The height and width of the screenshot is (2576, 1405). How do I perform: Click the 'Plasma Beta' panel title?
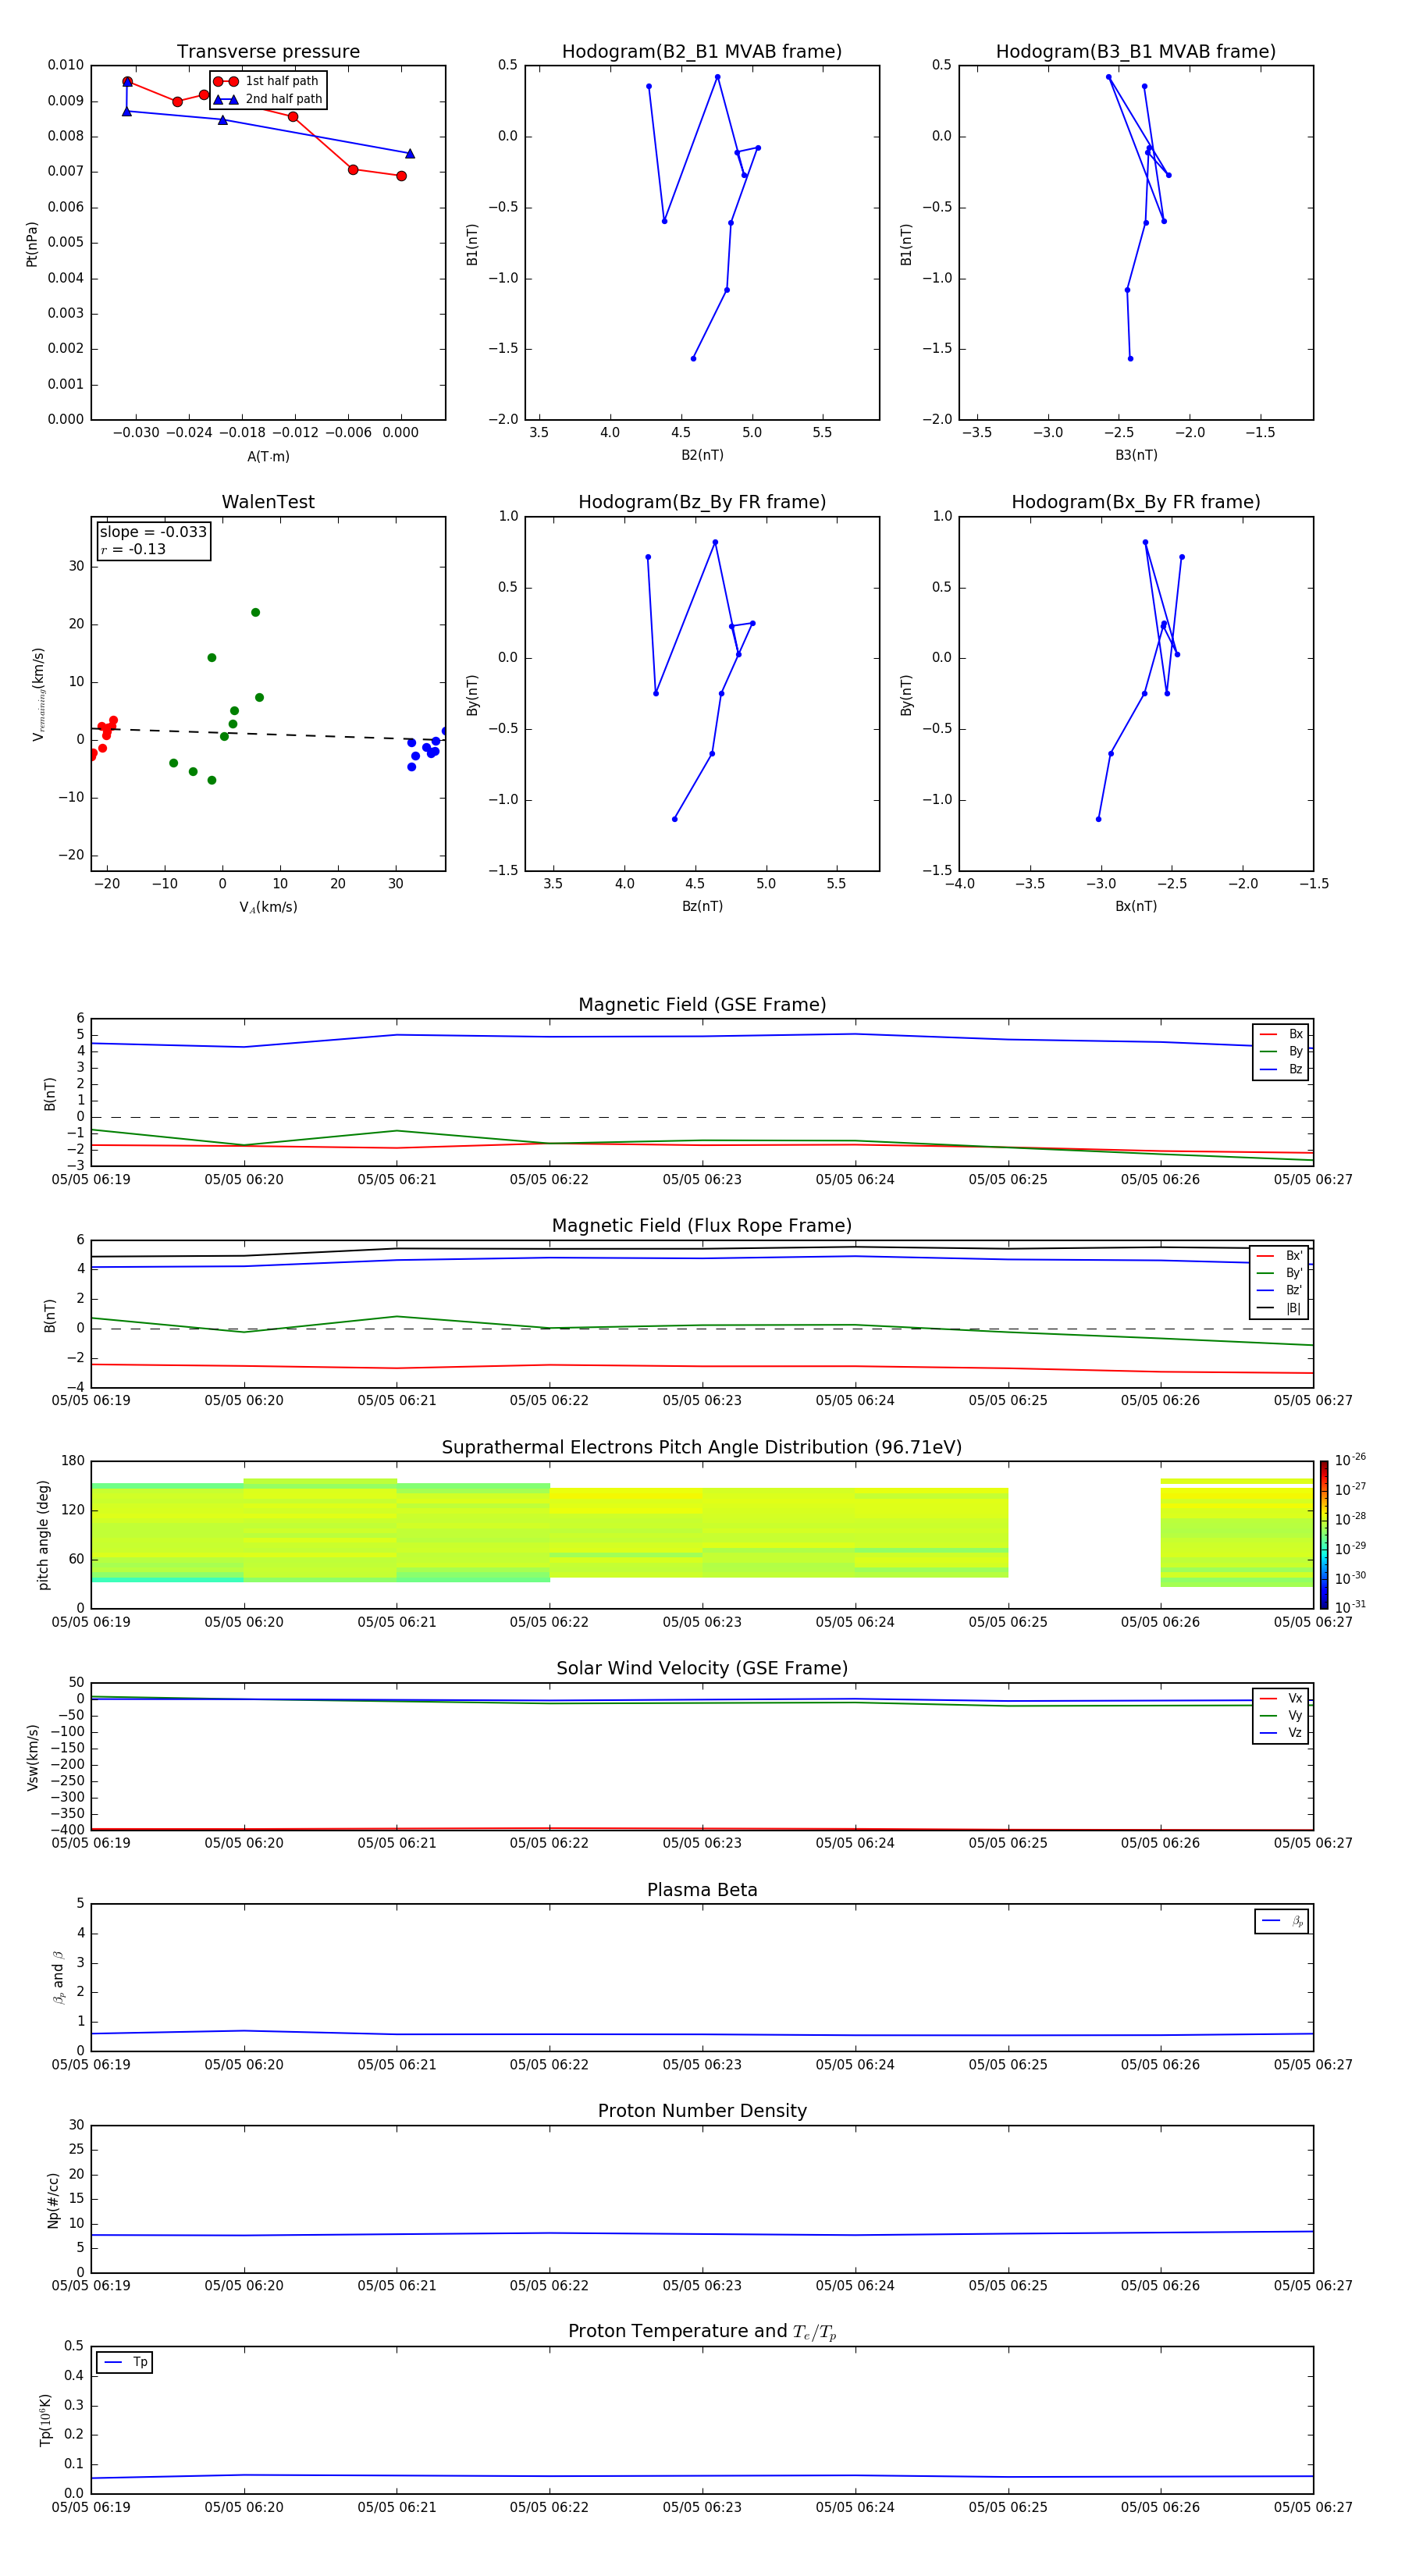(x=702, y=1890)
